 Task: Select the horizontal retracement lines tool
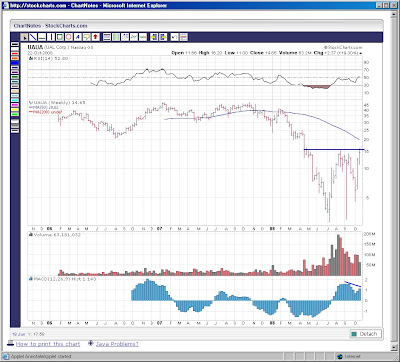pyautogui.click(x=107, y=37)
